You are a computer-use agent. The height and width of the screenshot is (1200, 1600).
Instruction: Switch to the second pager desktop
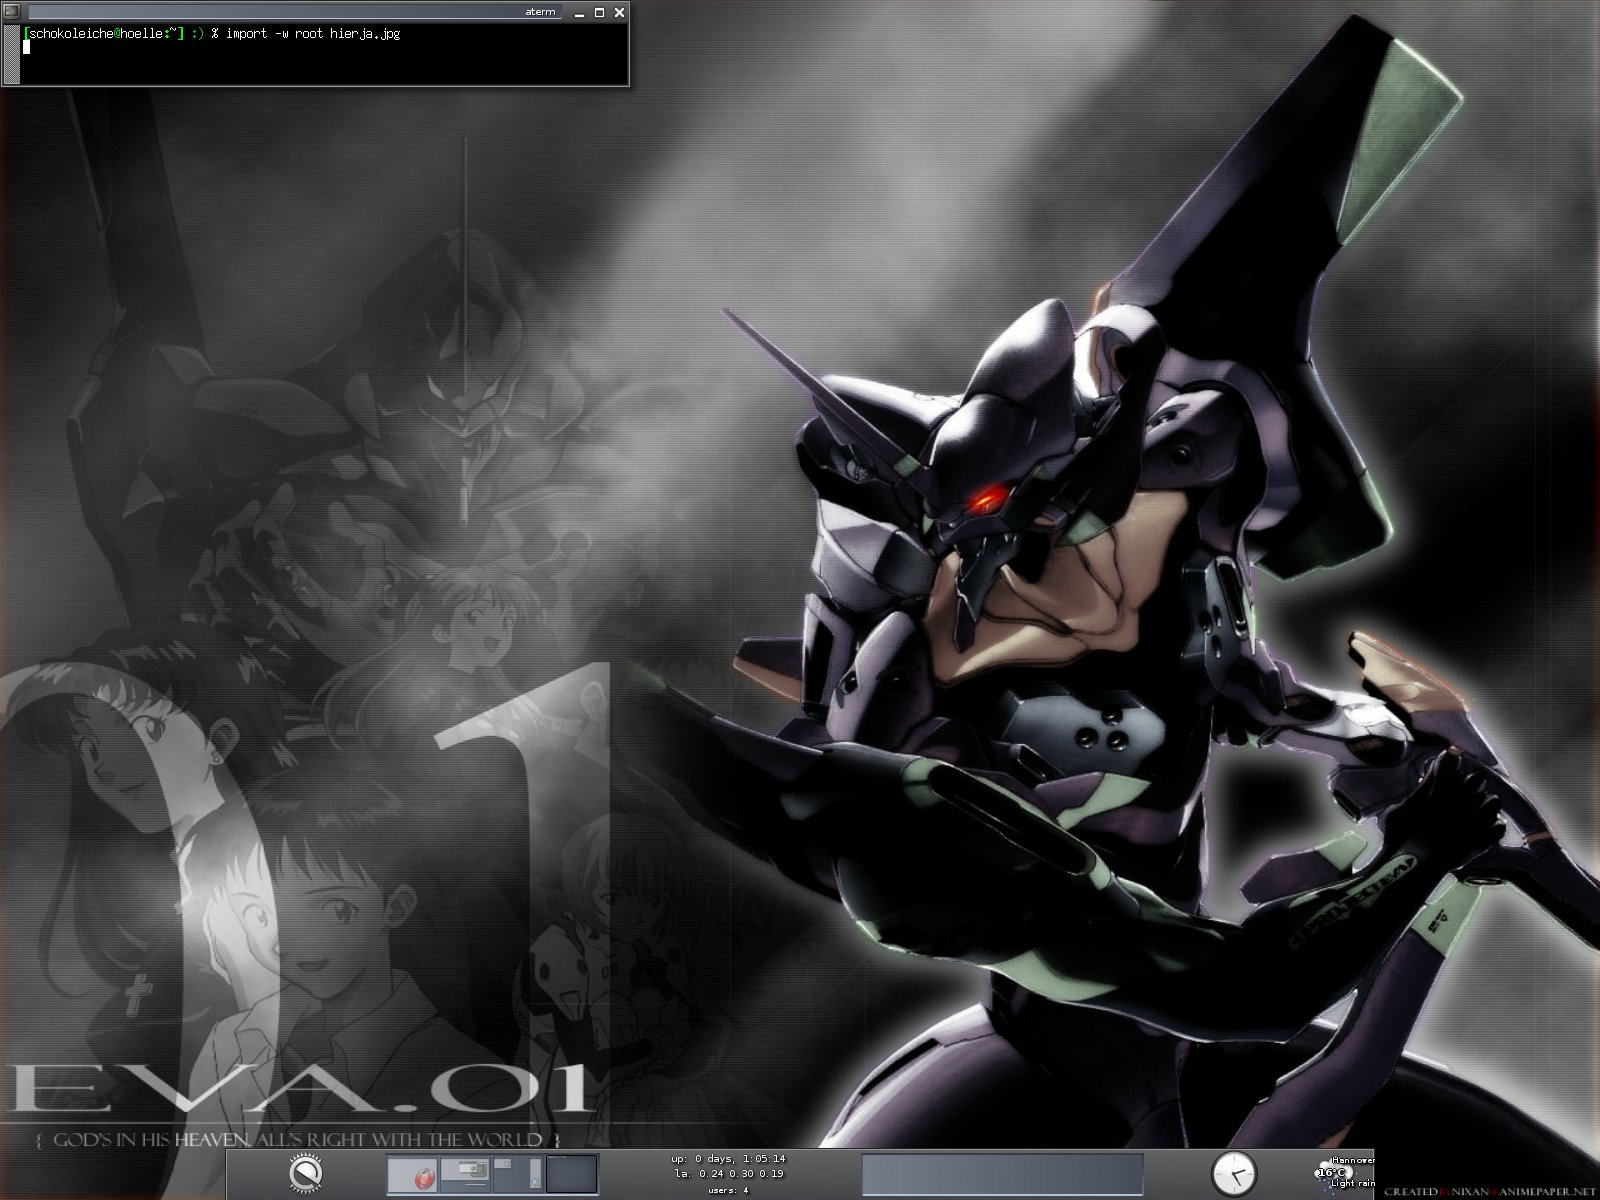pos(465,1174)
